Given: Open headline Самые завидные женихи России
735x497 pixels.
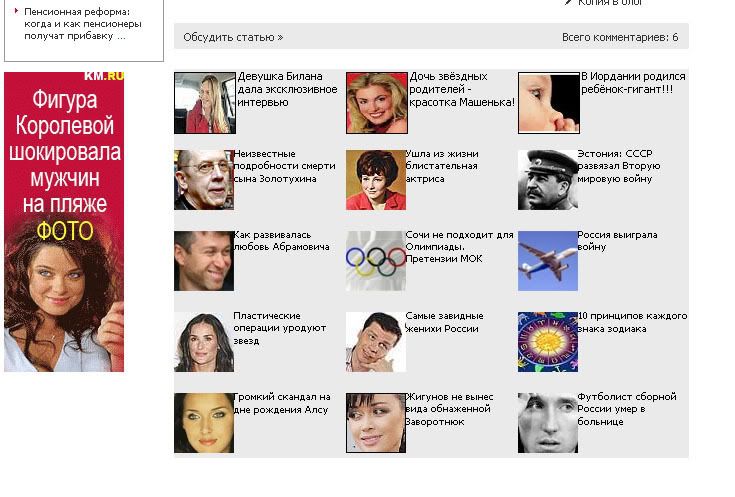Looking at the screenshot, I should click(x=444, y=322).
